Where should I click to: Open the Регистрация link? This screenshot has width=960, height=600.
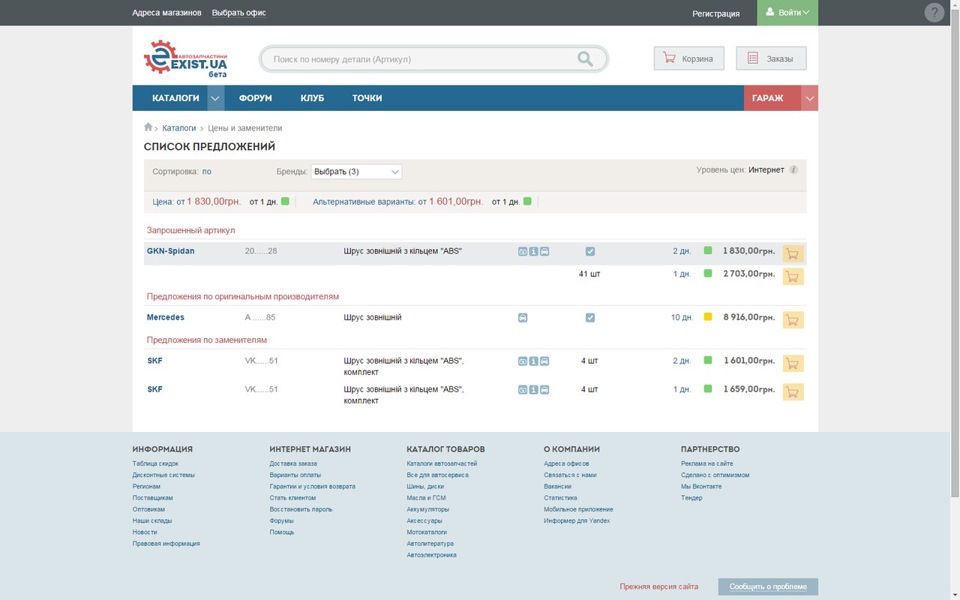(716, 13)
